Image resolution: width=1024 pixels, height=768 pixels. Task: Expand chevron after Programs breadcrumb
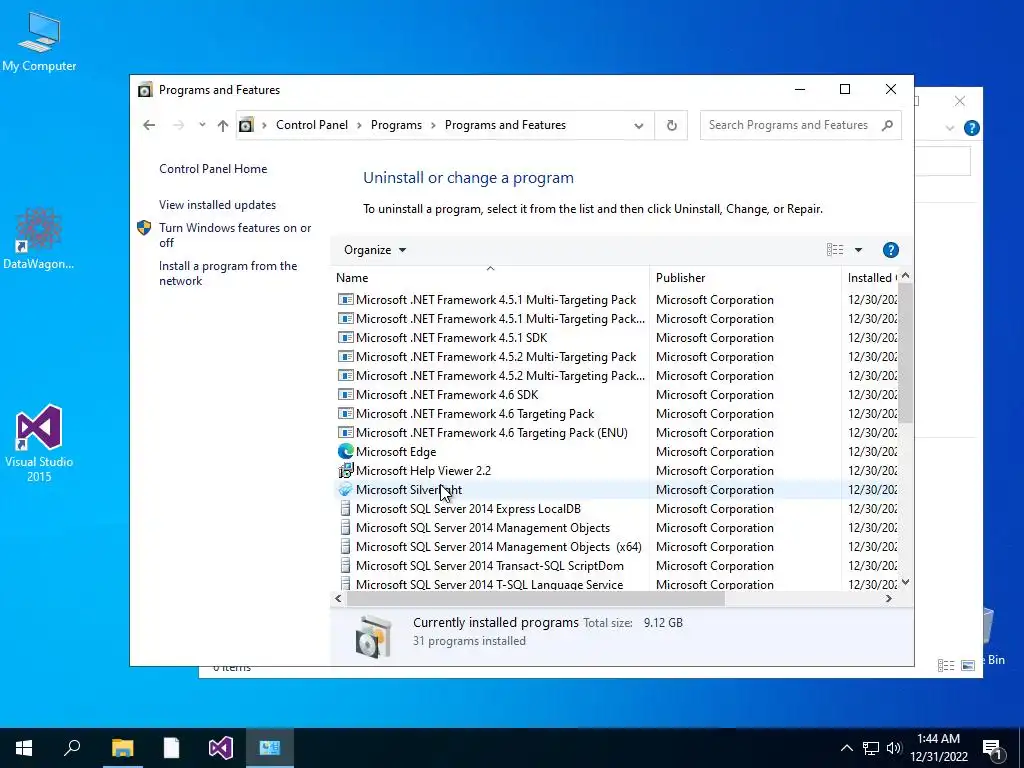point(433,125)
